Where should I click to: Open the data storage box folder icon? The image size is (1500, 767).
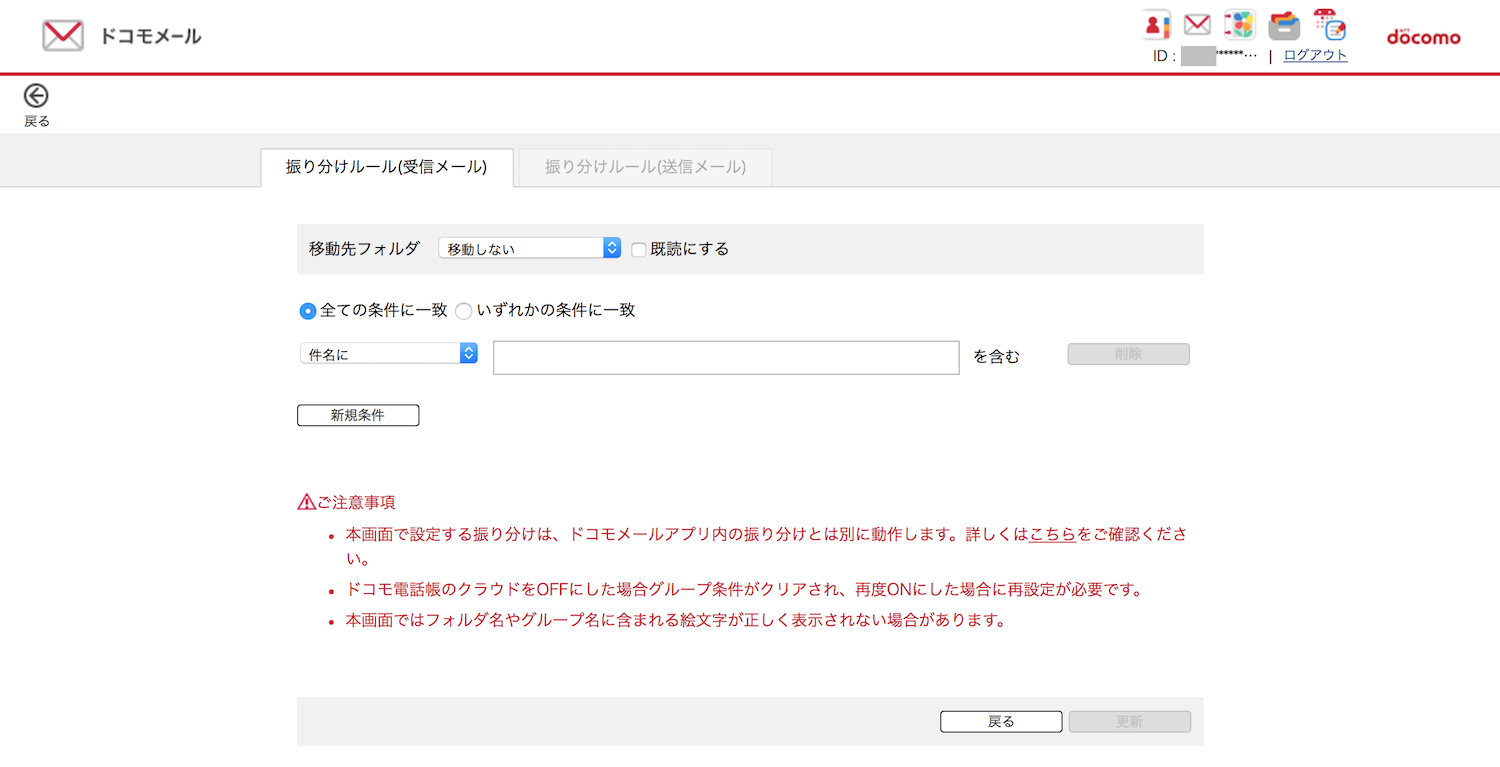click(x=1284, y=25)
